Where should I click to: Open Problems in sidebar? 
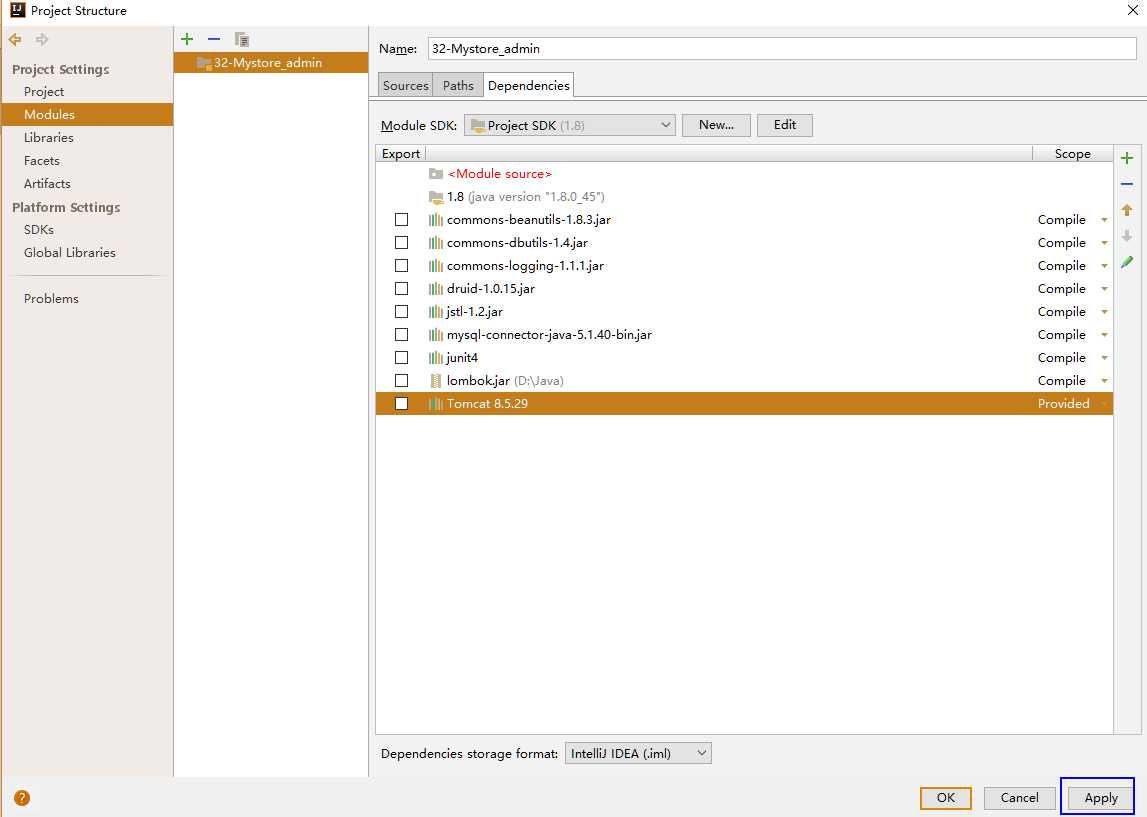51,298
